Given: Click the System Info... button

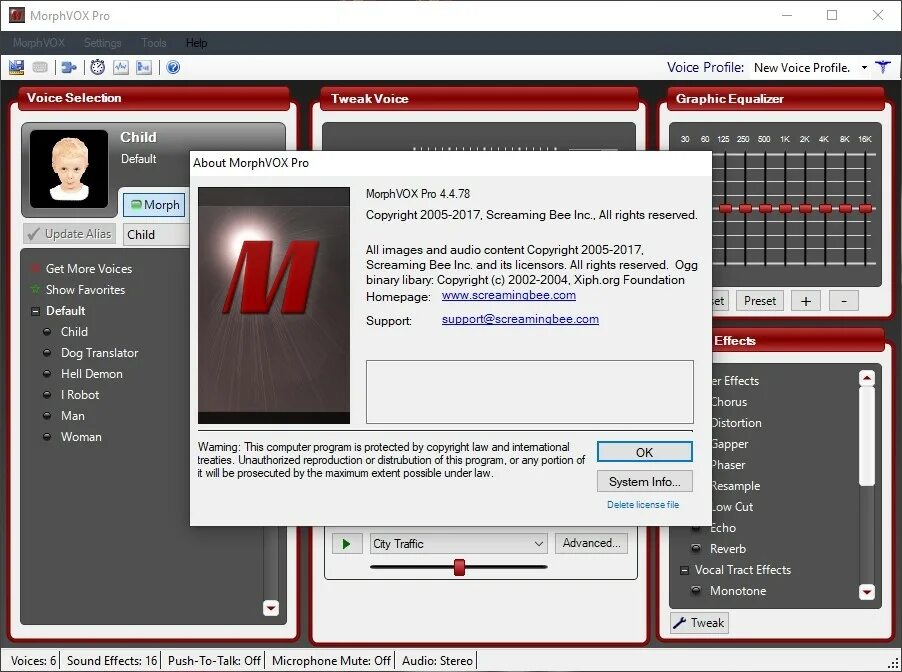Looking at the screenshot, I should (x=644, y=482).
